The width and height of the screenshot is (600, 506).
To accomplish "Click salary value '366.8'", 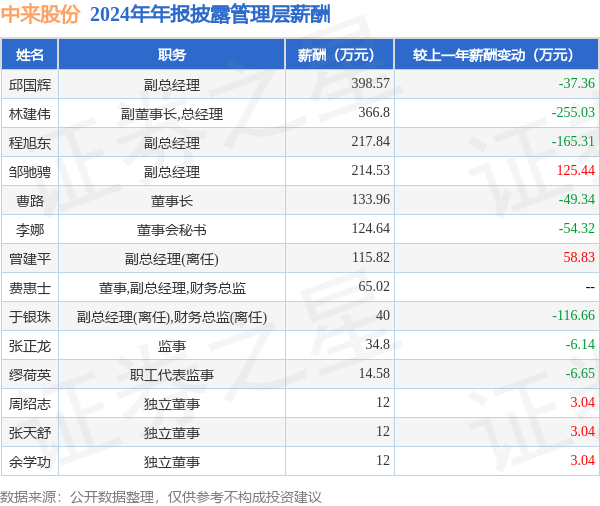I will (374, 112).
